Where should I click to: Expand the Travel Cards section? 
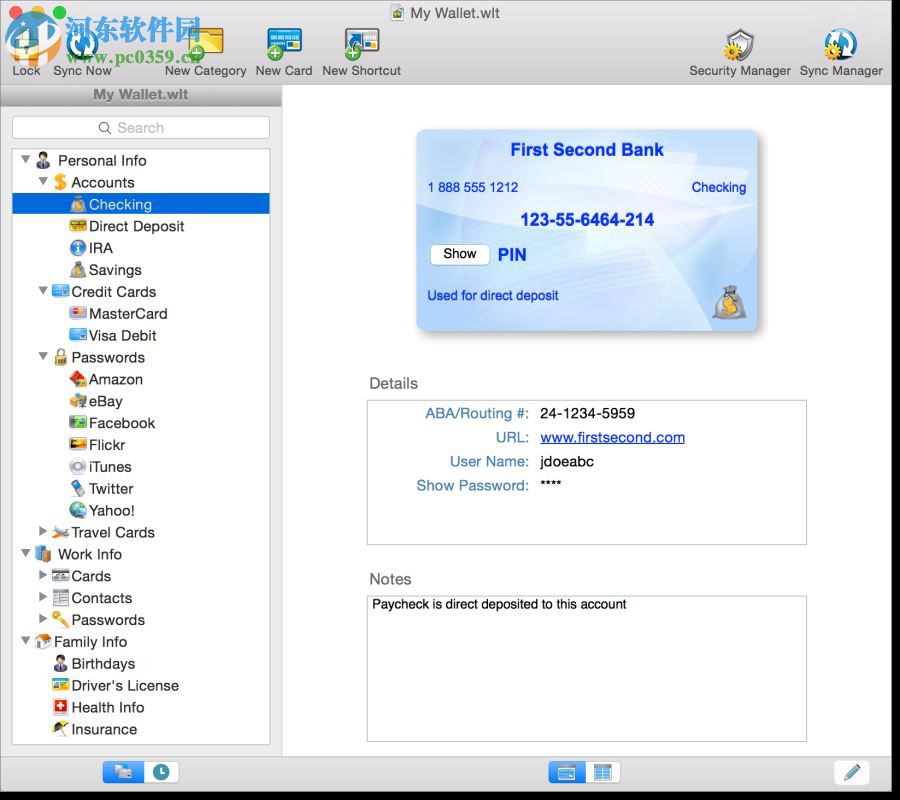[x=43, y=532]
